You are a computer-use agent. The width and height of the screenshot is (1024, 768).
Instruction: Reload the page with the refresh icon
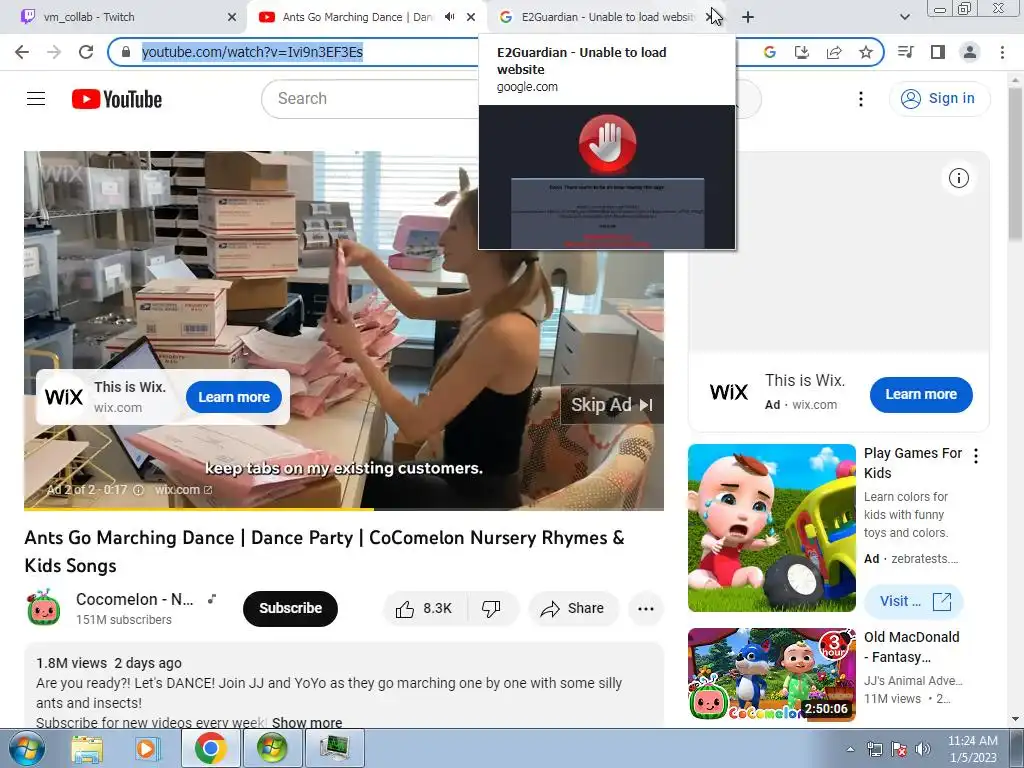click(x=86, y=52)
